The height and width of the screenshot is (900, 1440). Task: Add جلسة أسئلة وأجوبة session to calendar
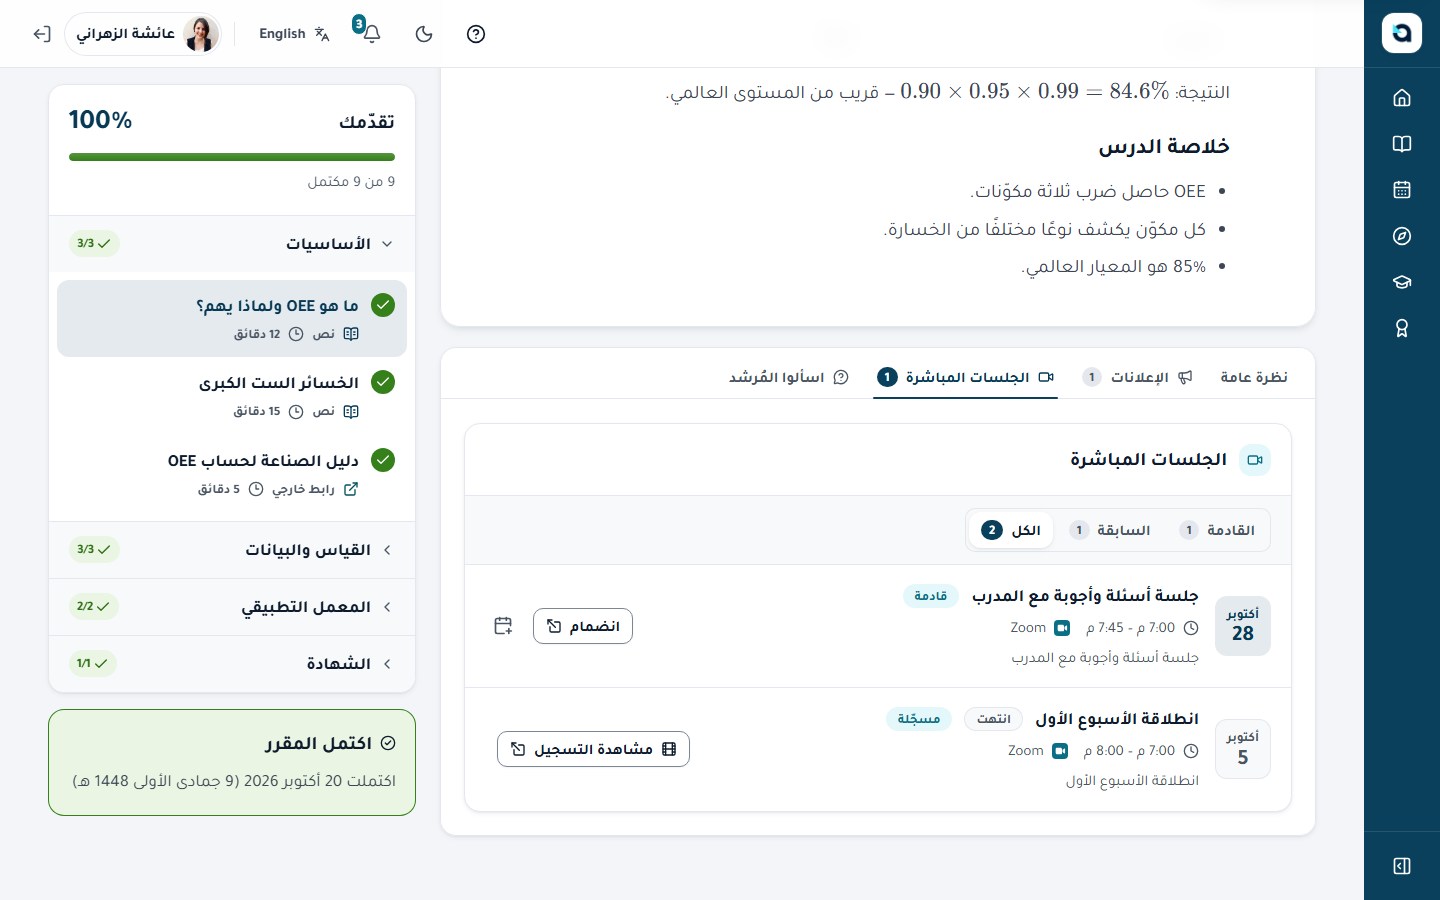pyautogui.click(x=503, y=626)
